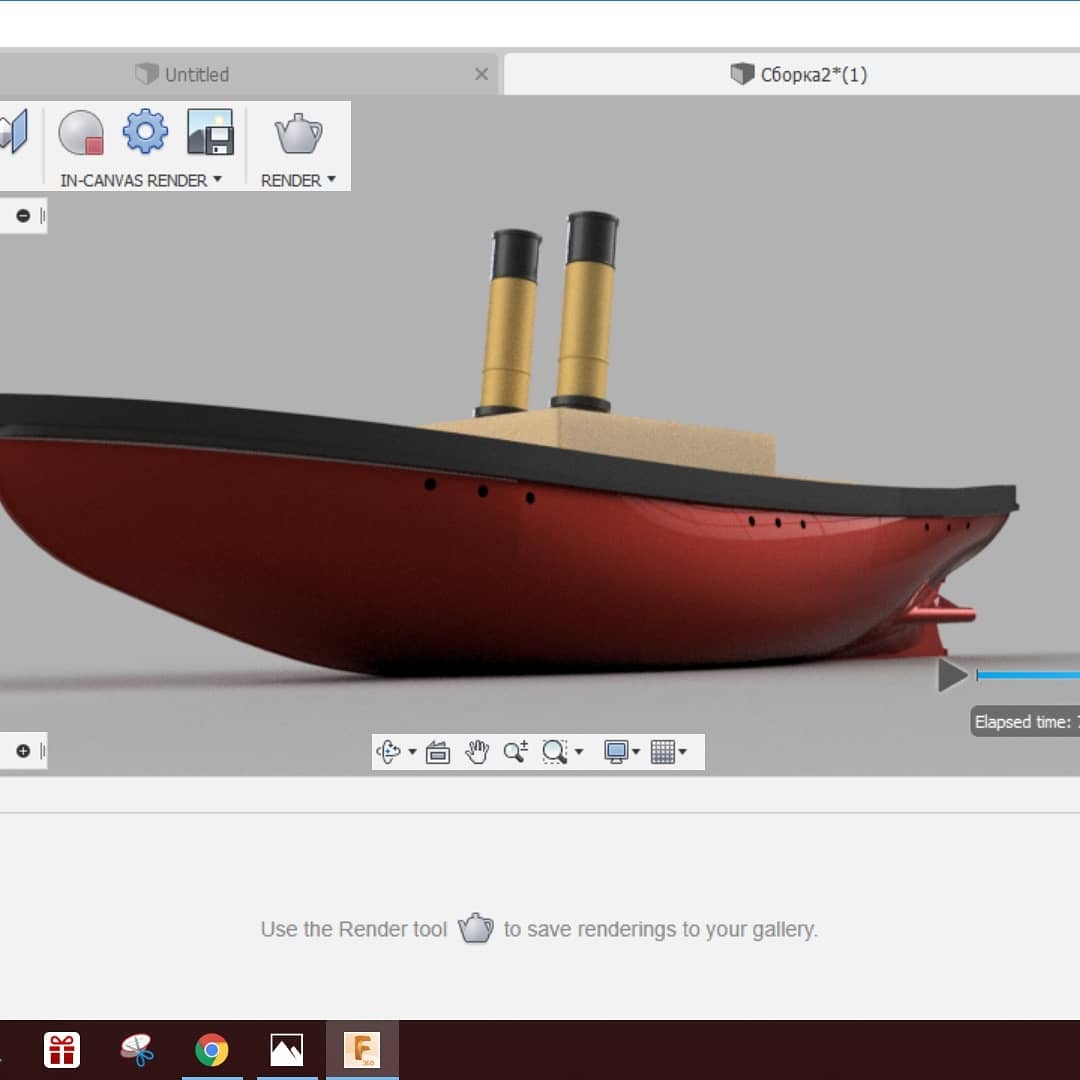The width and height of the screenshot is (1080, 1080).
Task: Select the Orbit navigation tool
Action: point(390,752)
